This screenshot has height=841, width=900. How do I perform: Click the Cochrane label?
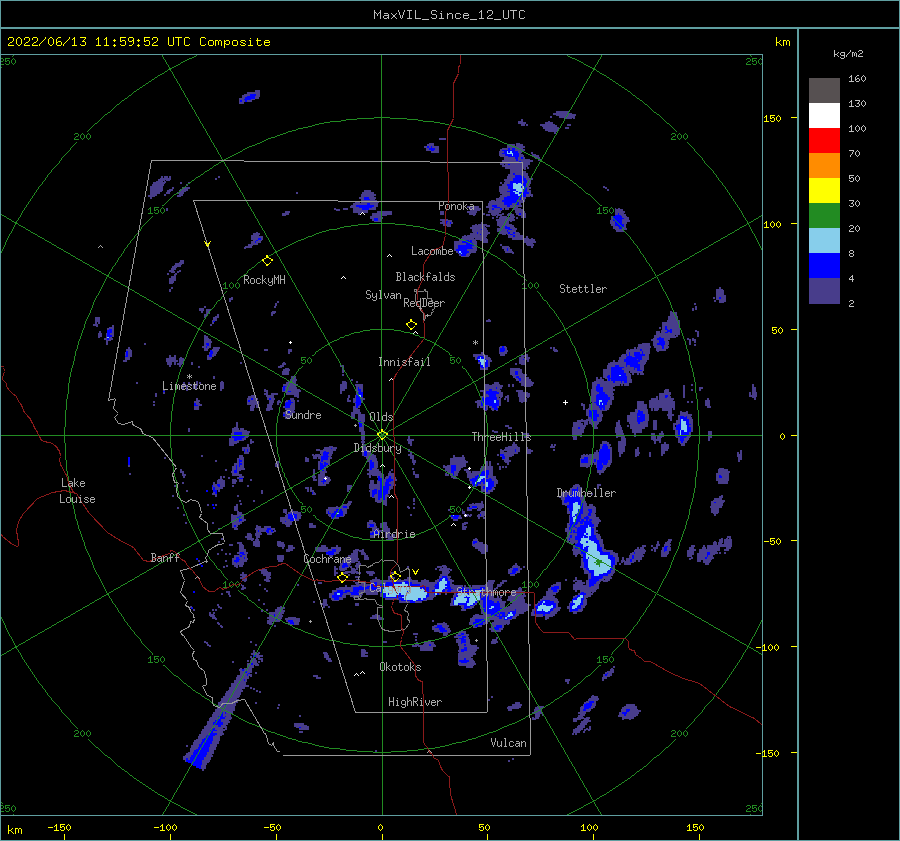click(x=327, y=559)
